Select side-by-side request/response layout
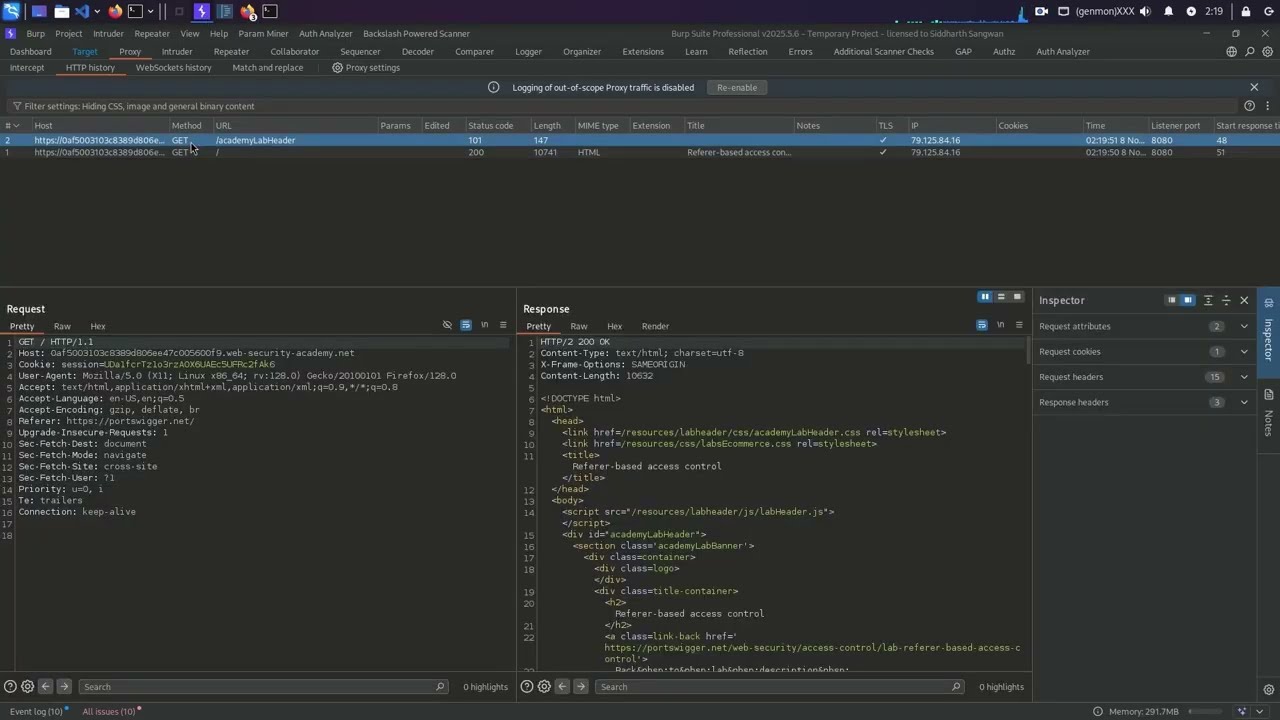 985,297
